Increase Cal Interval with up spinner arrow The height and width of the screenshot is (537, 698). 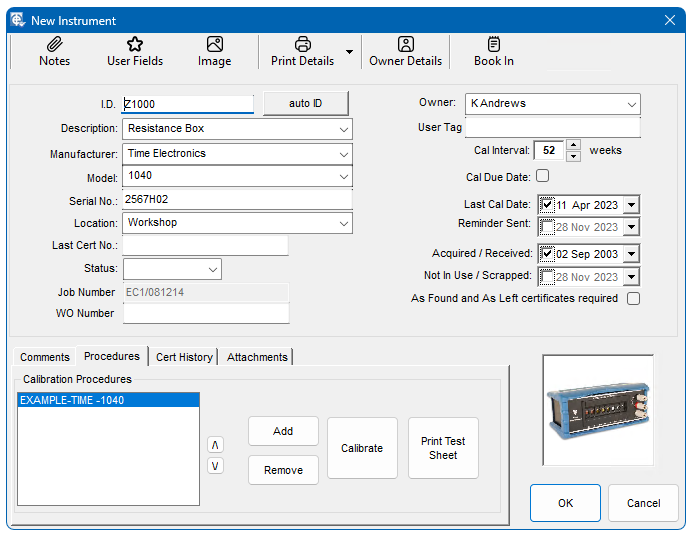573,145
